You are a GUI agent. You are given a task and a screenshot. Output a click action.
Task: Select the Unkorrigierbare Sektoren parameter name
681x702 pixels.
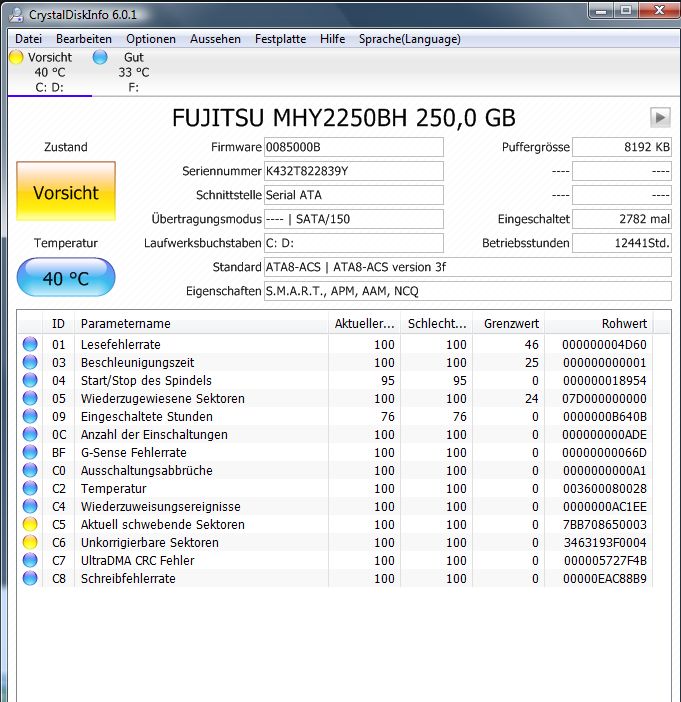click(150, 542)
